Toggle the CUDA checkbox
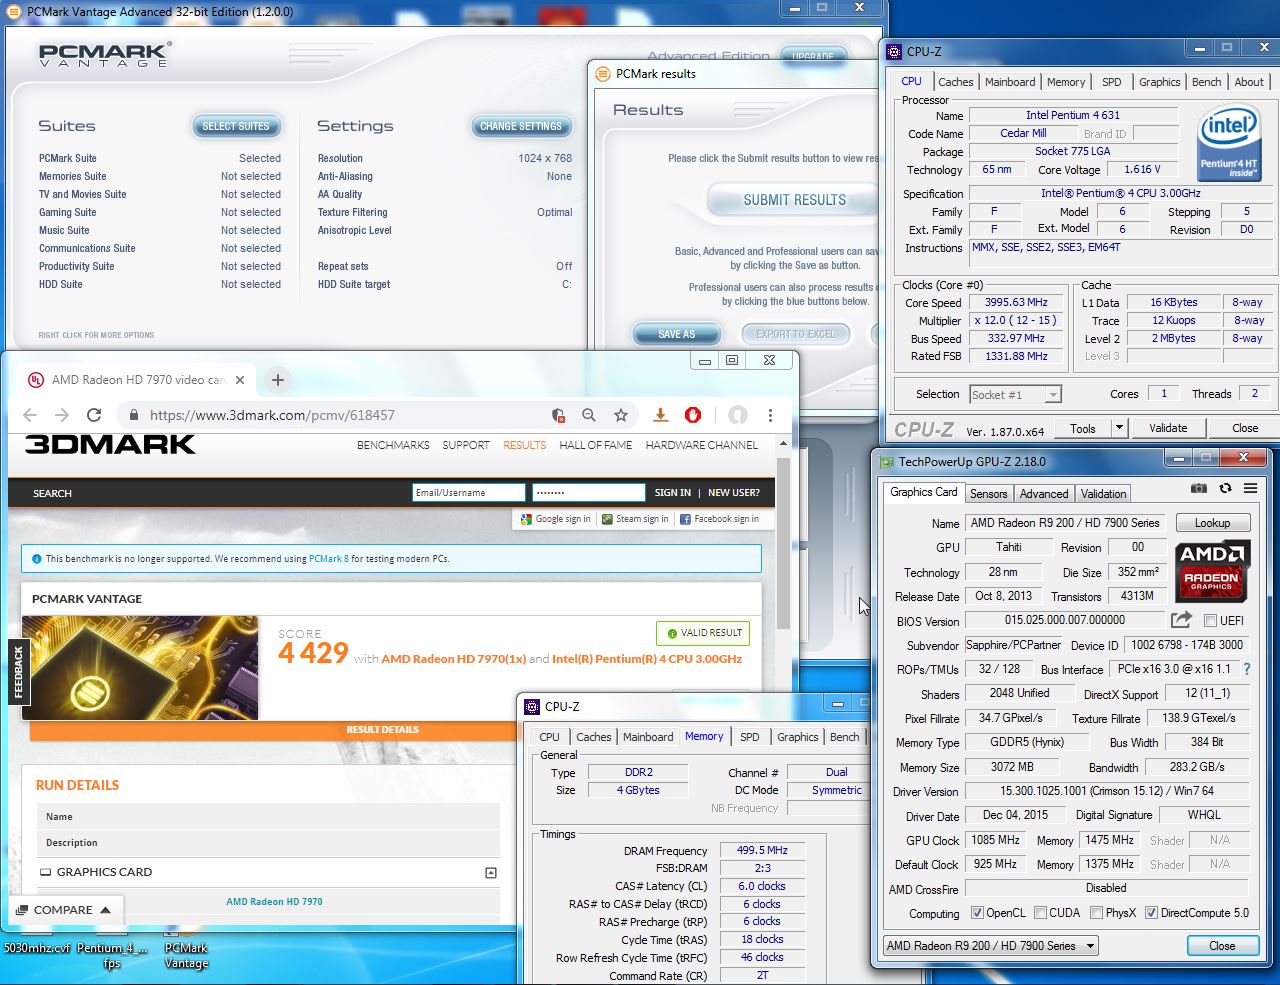This screenshot has width=1280, height=985. [1041, 913]
